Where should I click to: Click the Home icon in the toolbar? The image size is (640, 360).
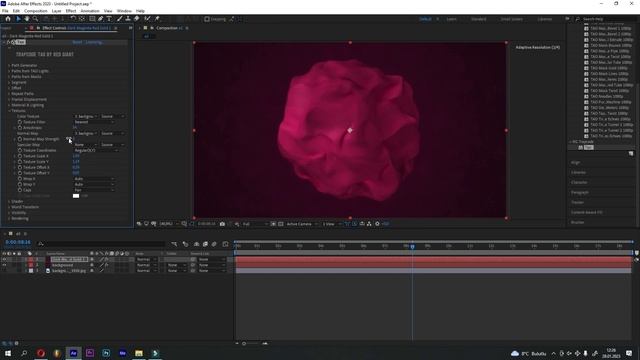coord(8,19)
